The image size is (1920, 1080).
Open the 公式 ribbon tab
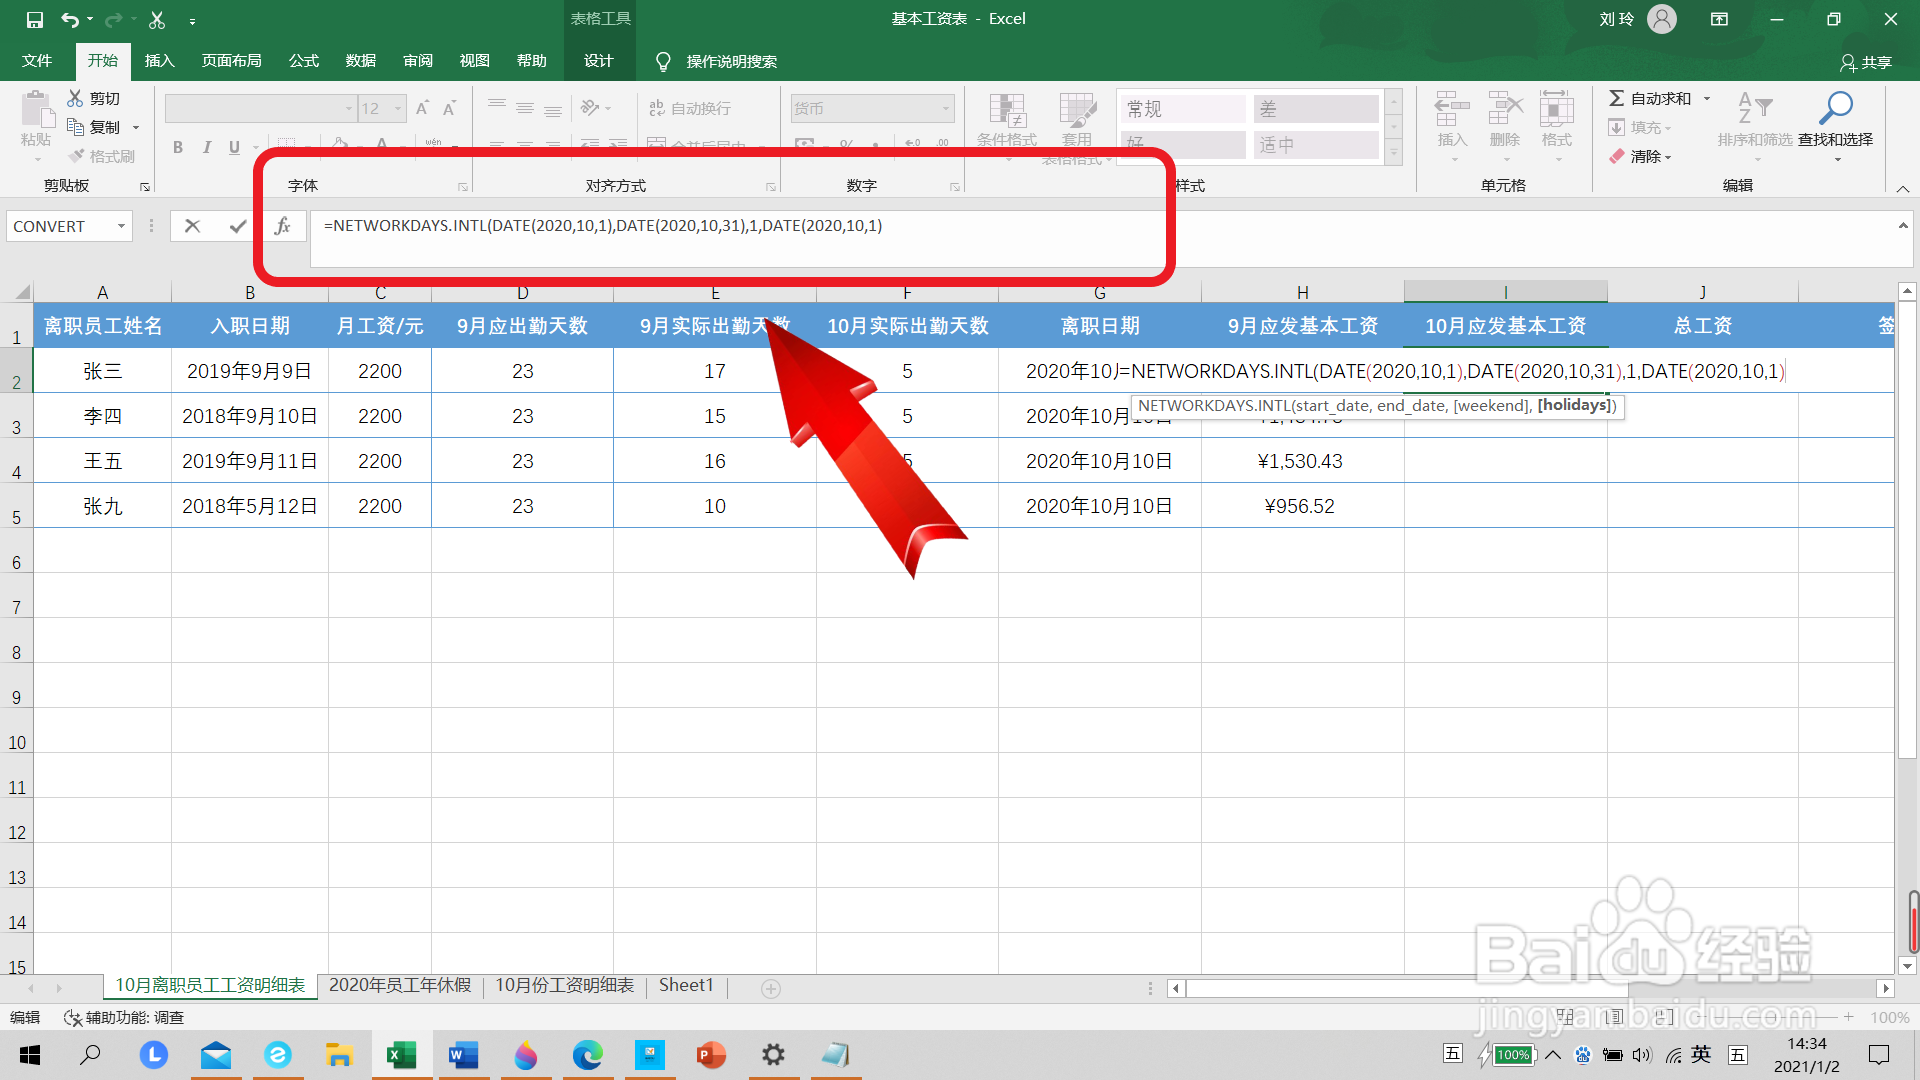(303, 61)
